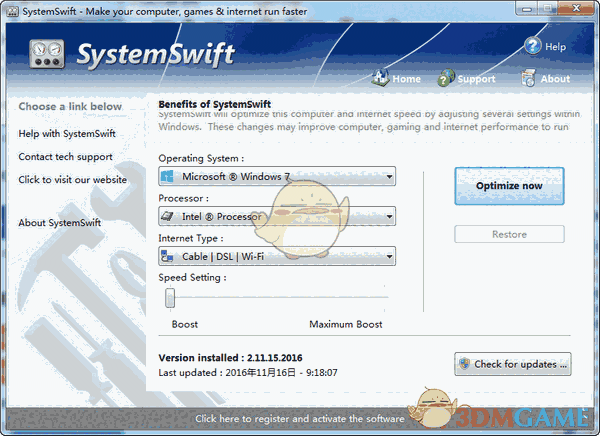Click the Operating System : label
Image resolution: width=600 pixels, height=436 pixels.
coord(201,158)
